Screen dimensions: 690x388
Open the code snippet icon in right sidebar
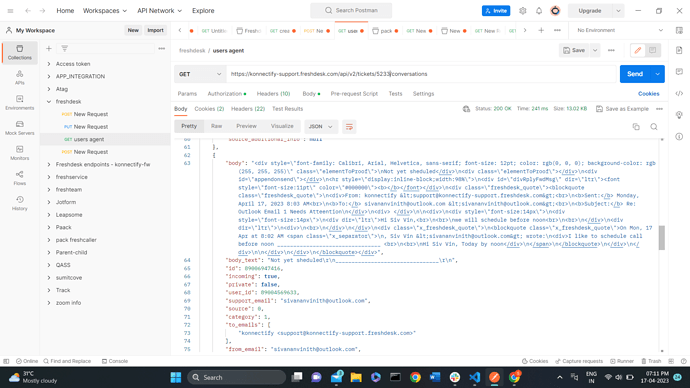pyautogui.click(x=679, y=93)
